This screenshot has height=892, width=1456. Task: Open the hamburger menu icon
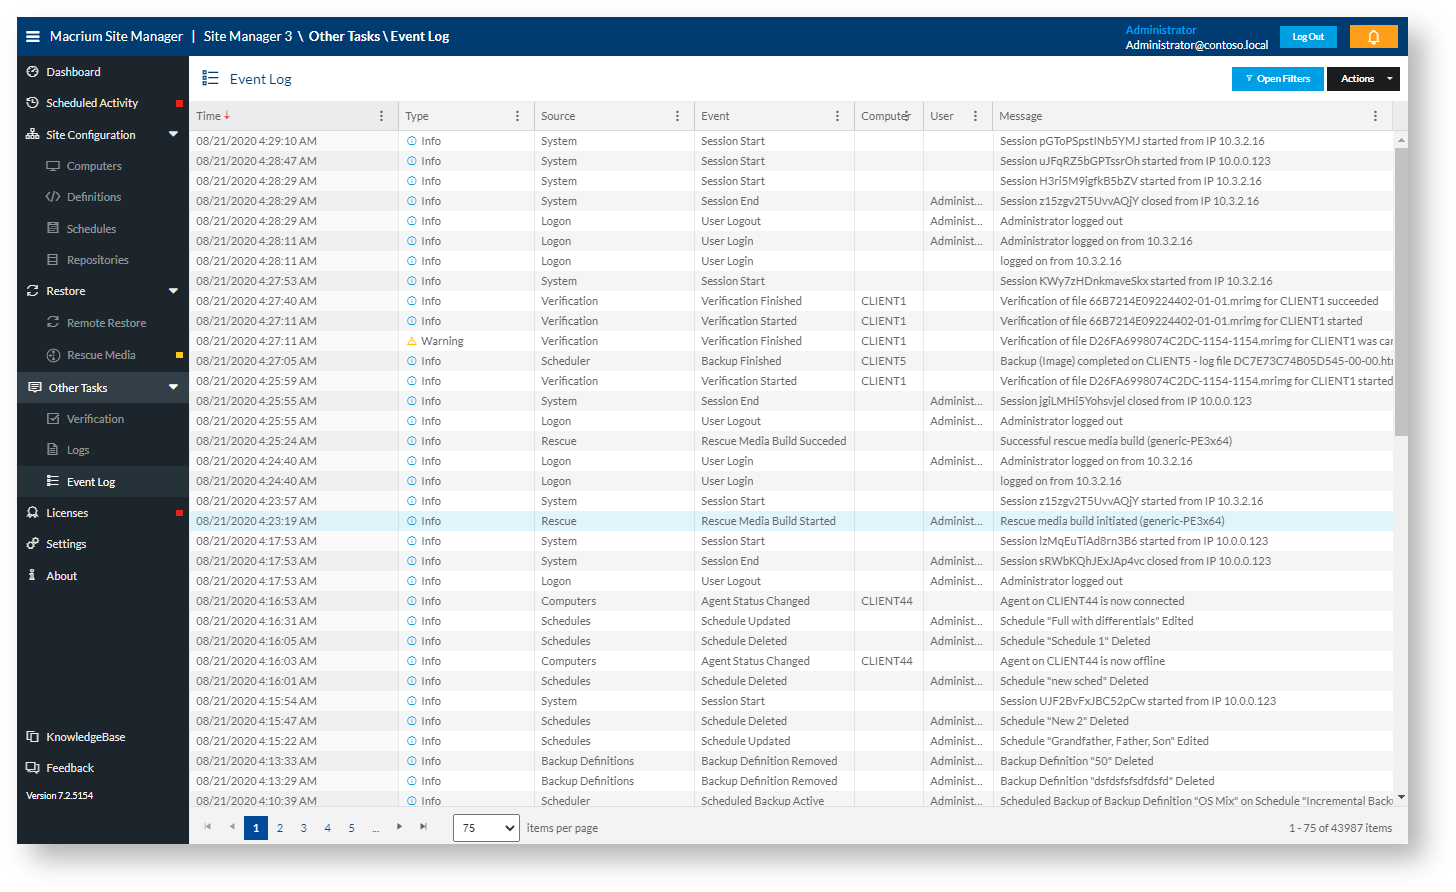click(x=33, y=36)
